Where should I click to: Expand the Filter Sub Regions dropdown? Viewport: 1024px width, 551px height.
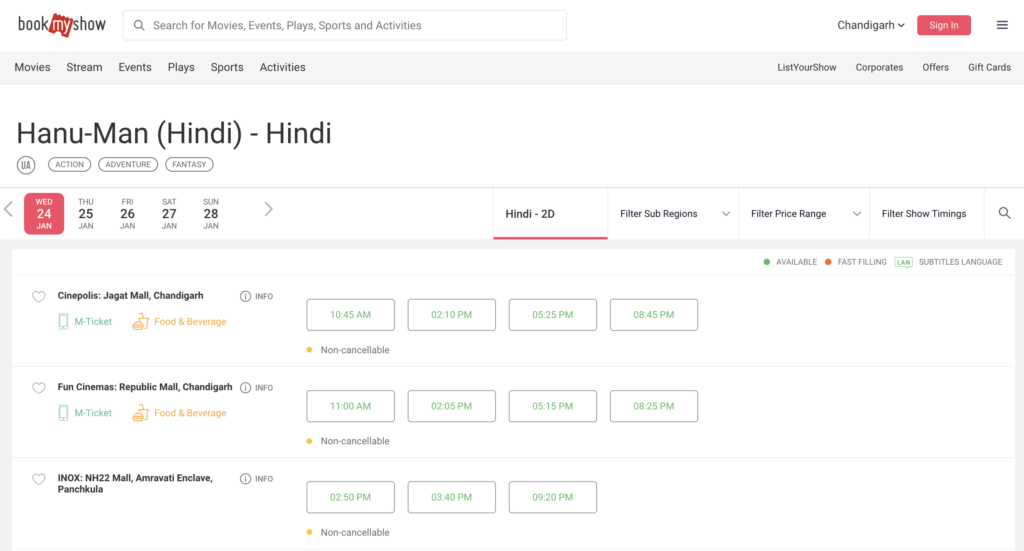(674, 214)
